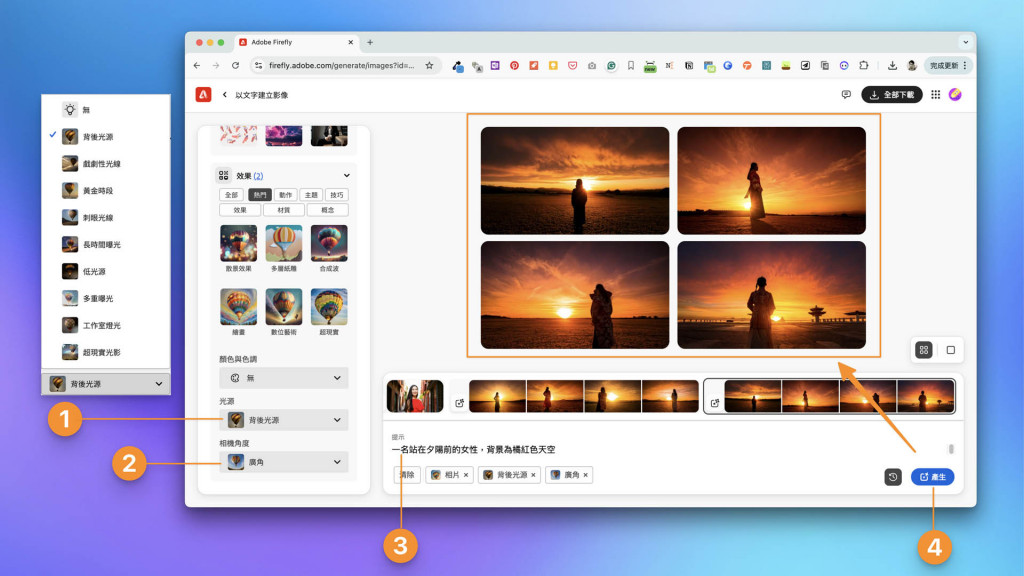
Task: Choose 低光源 in the lighting list
Action: coord(106,271)
